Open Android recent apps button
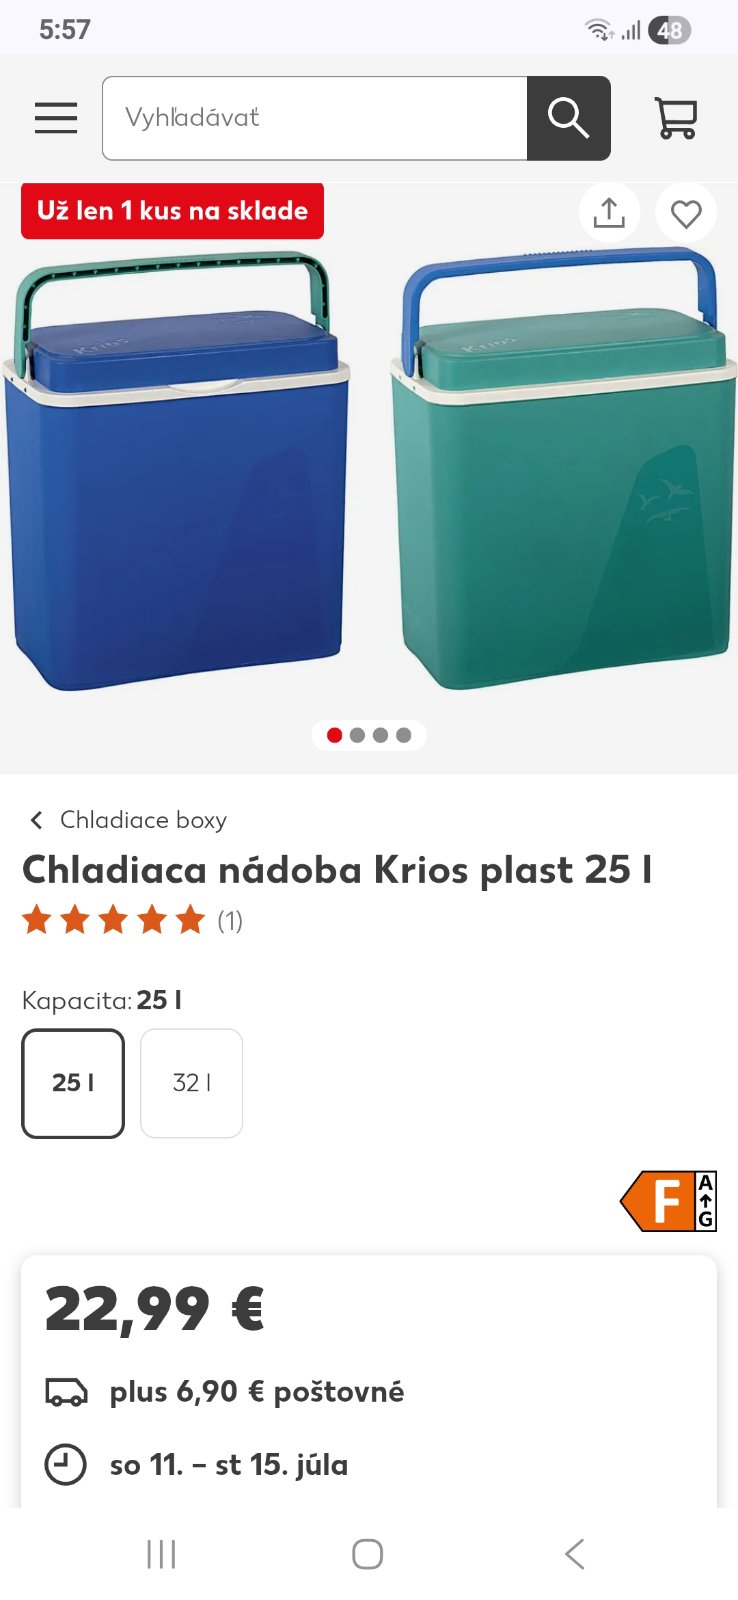Screen dimensions: 738x1600 pyautogui.click(x=161, y=1554)
